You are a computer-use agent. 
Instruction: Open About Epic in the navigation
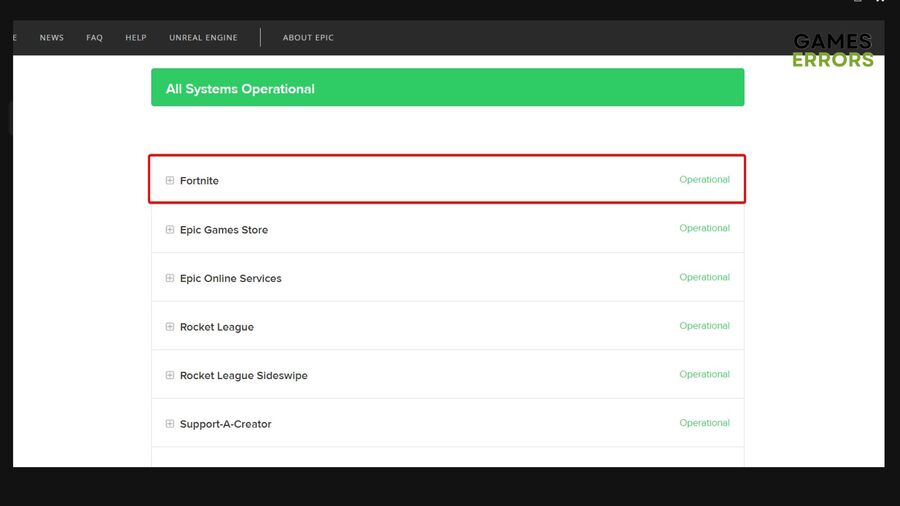(308, 37)
